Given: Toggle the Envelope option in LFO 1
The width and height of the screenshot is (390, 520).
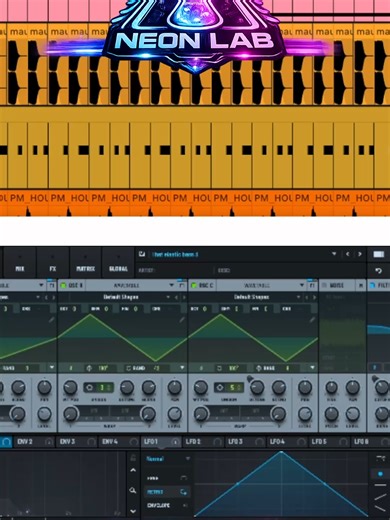Looking at the screenshot, I should click(x=167, y=505).
